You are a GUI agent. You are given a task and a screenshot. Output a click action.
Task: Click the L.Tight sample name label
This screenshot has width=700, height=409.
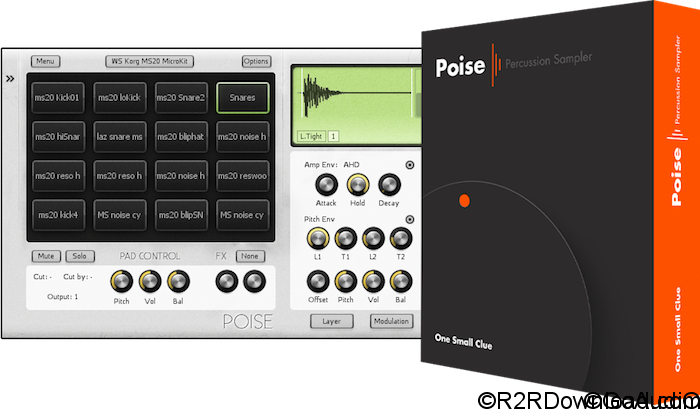[x=311, y=136]
